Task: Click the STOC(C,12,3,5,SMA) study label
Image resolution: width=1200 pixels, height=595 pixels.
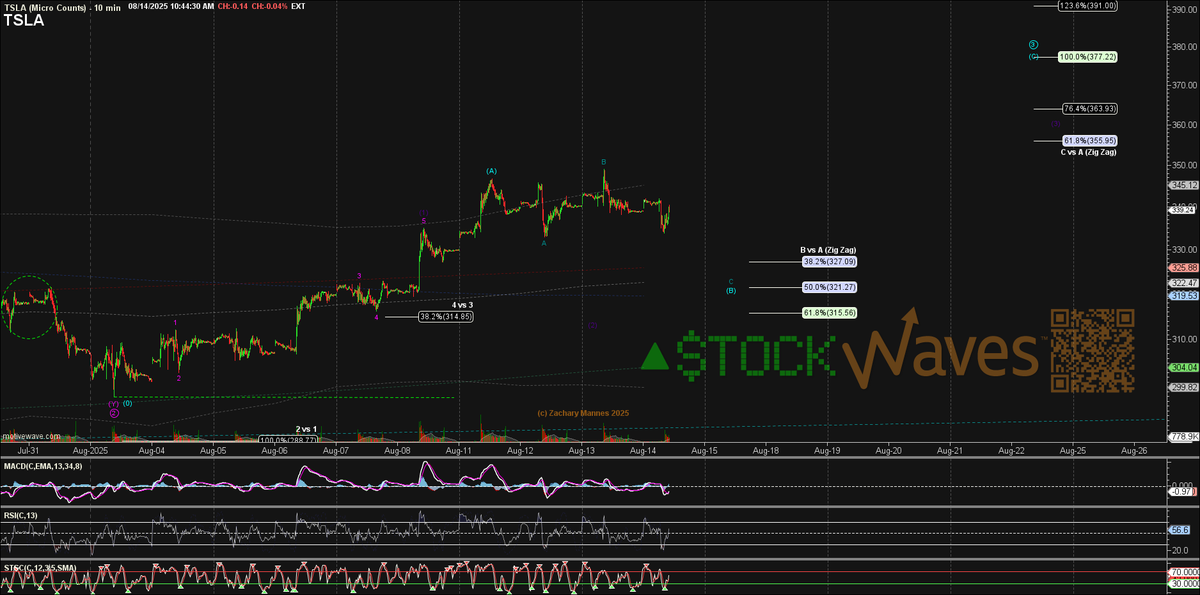Action: 40,567
